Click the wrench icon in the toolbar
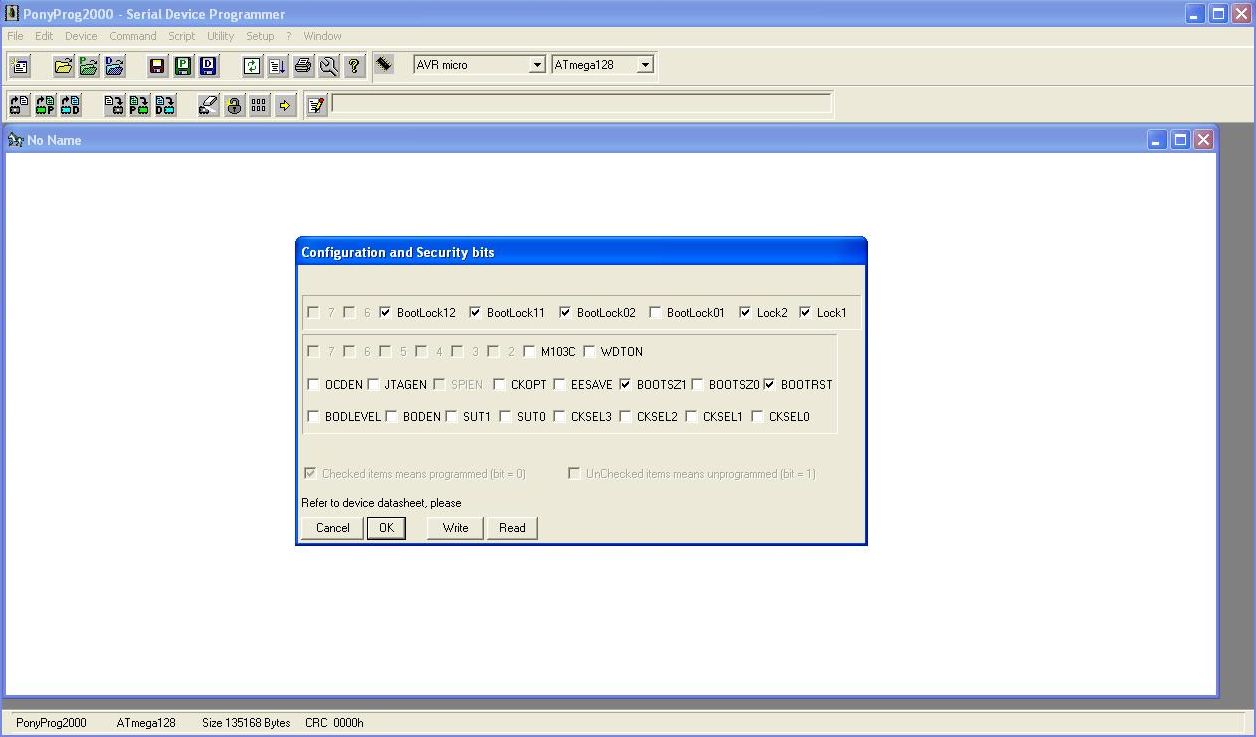This screenshot has width=1256, height=737. click(x=329, y=66)
